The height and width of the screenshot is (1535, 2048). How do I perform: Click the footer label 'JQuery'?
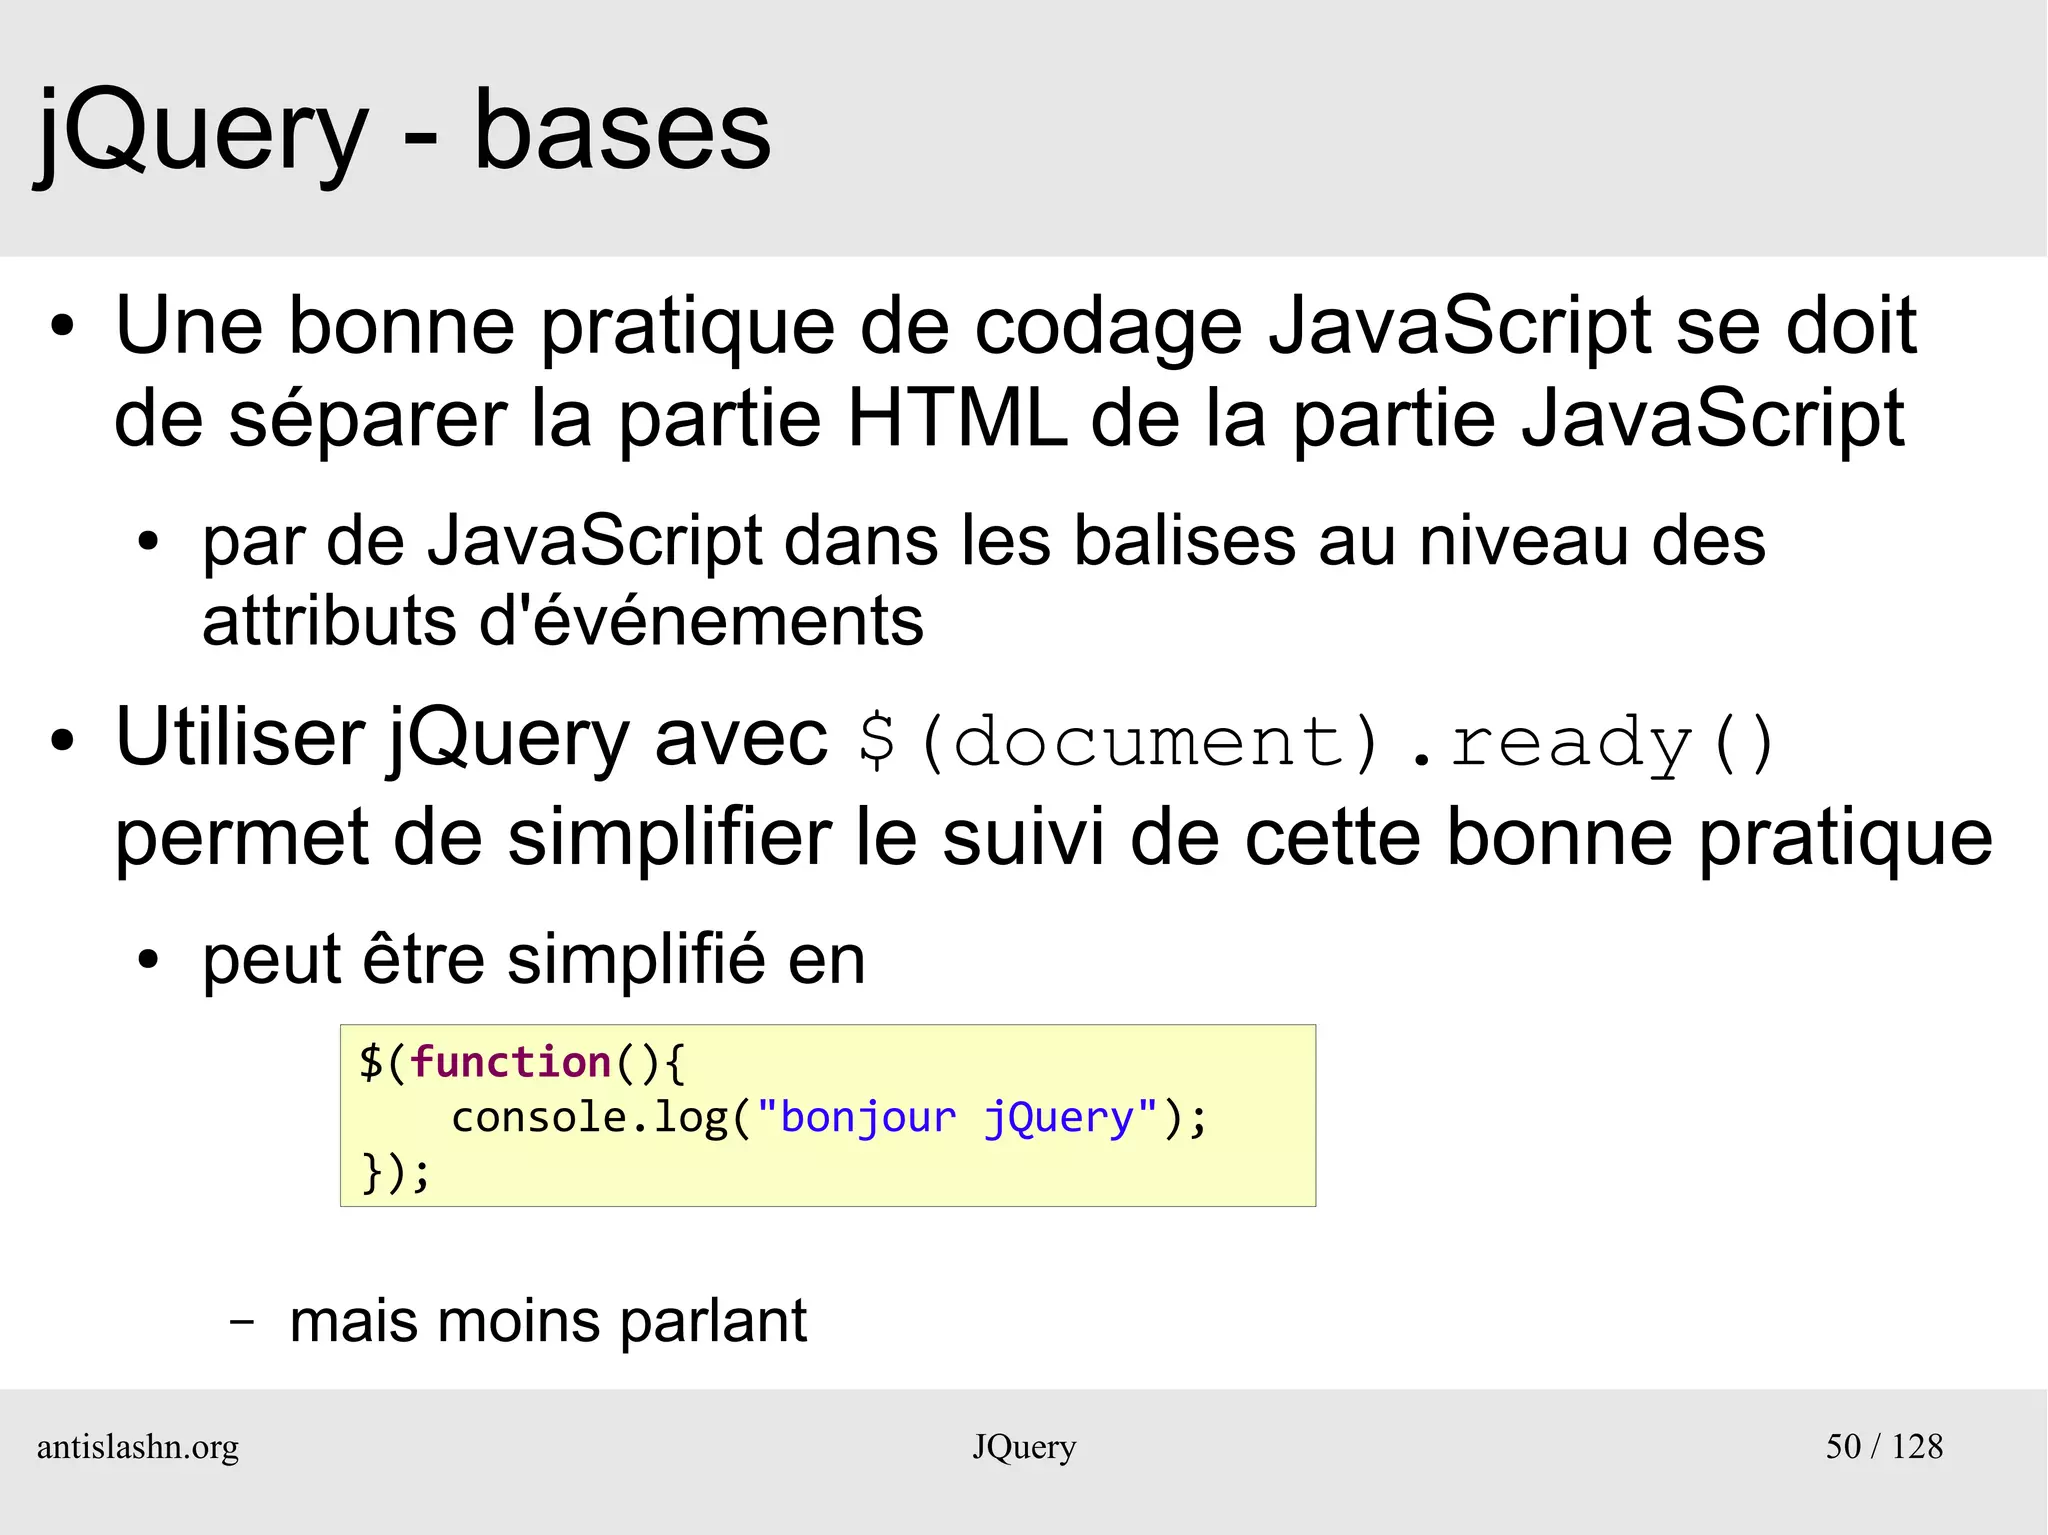click(x=1024, y=1447)
